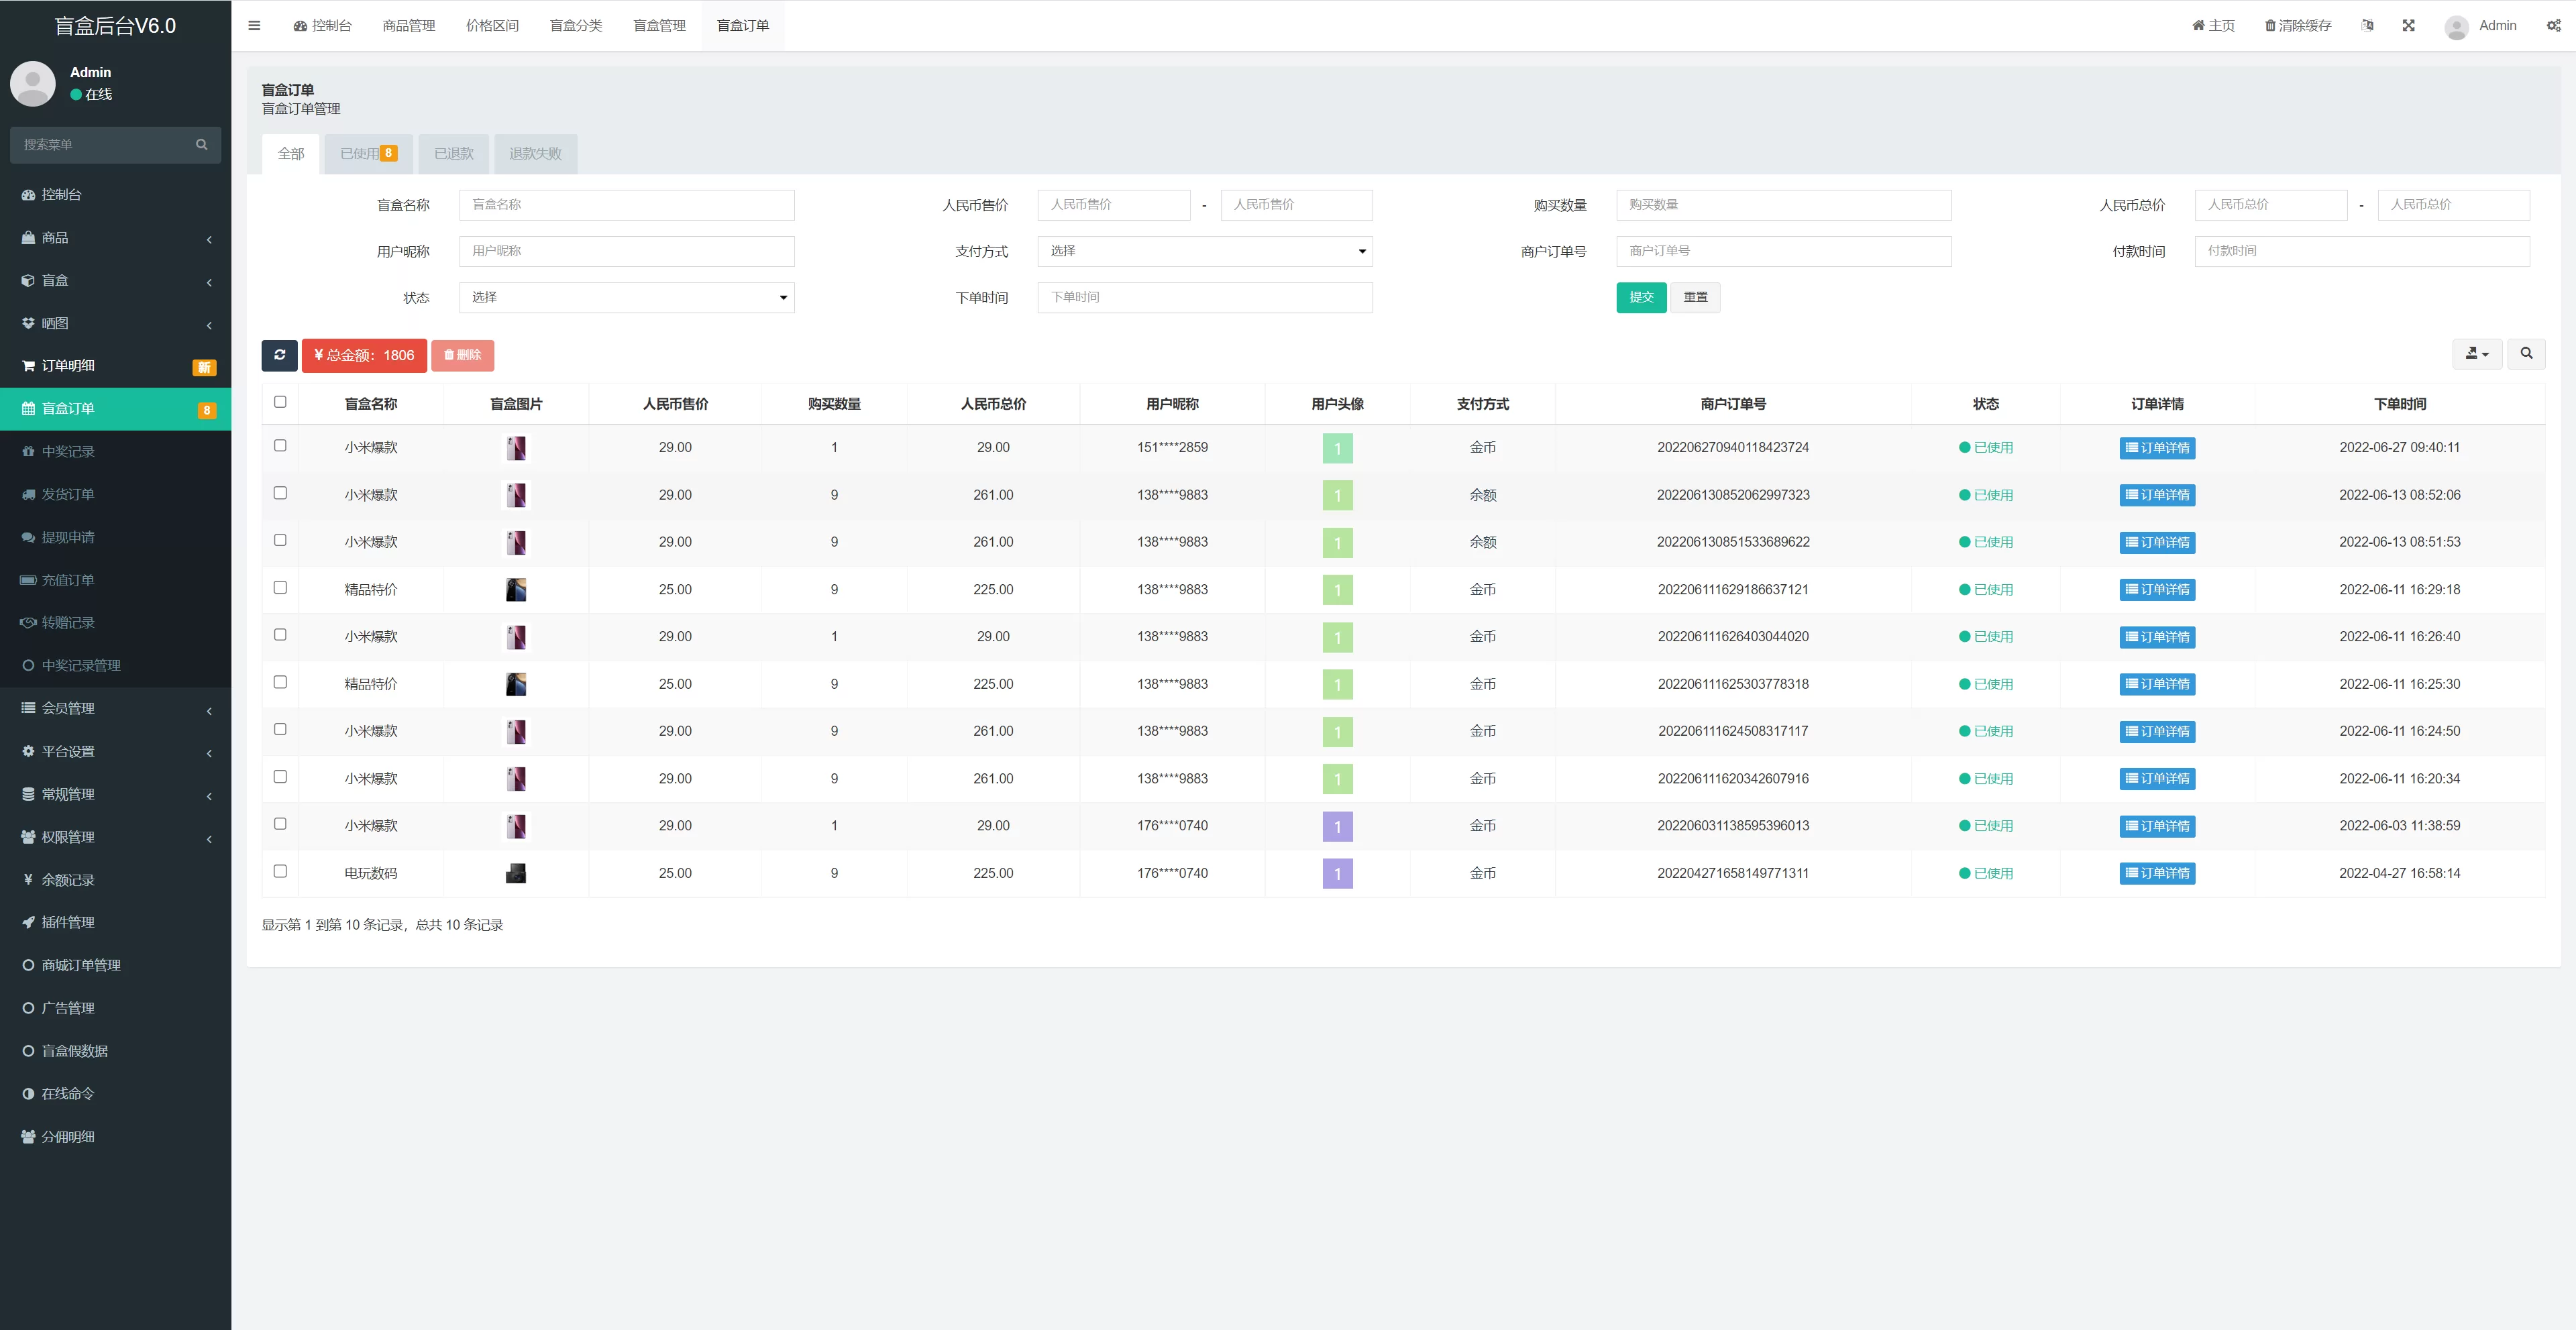
Task: Open the export data dropdown icon
Action: (x=2476, y=354)
